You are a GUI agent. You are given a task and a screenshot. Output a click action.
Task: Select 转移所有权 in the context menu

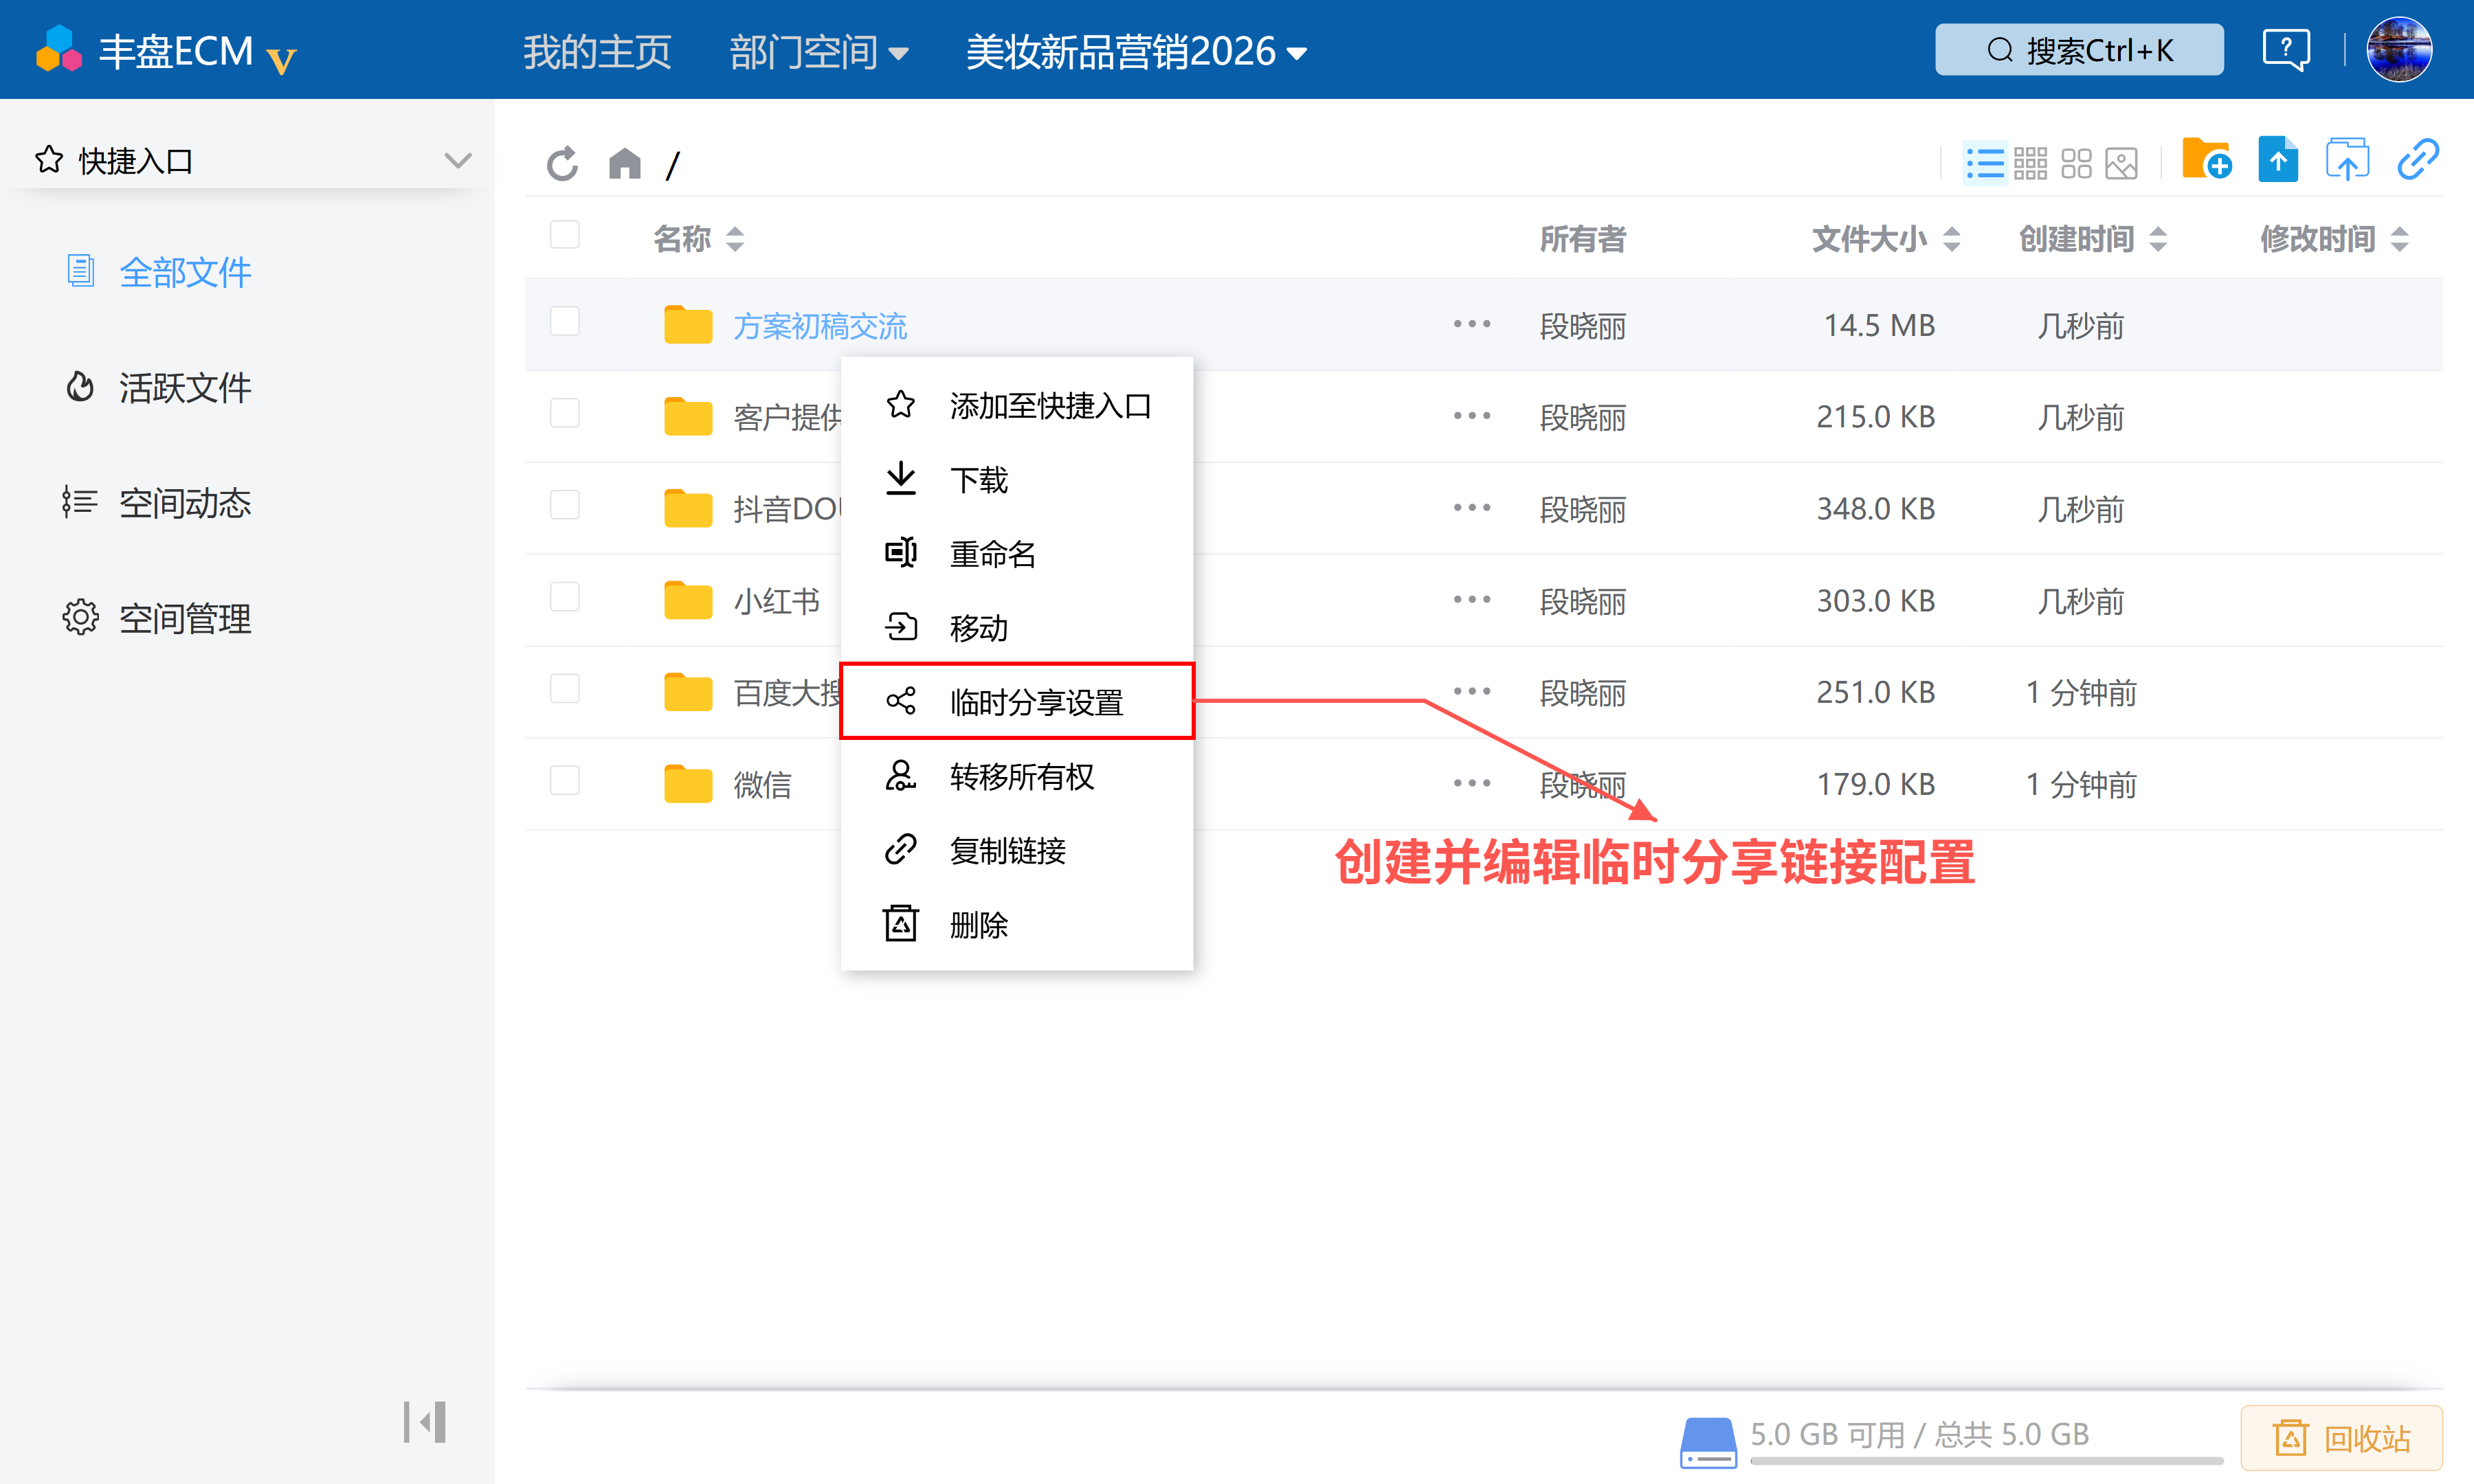tap(1017, 776)
